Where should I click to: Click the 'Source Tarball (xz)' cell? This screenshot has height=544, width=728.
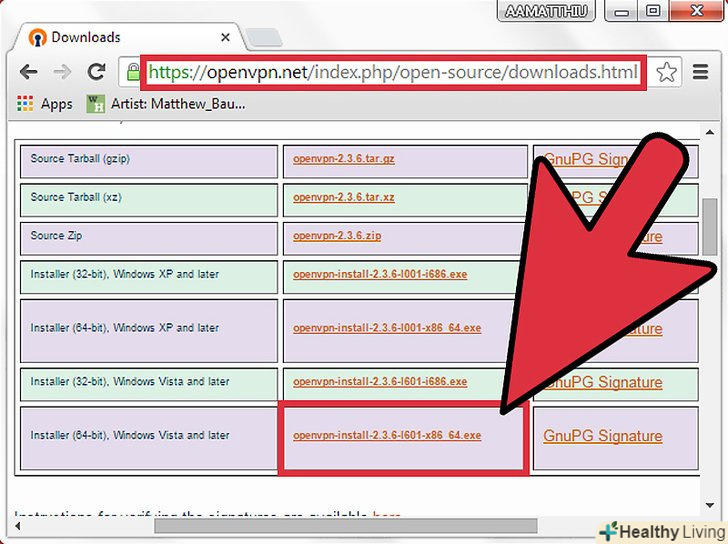149,200
